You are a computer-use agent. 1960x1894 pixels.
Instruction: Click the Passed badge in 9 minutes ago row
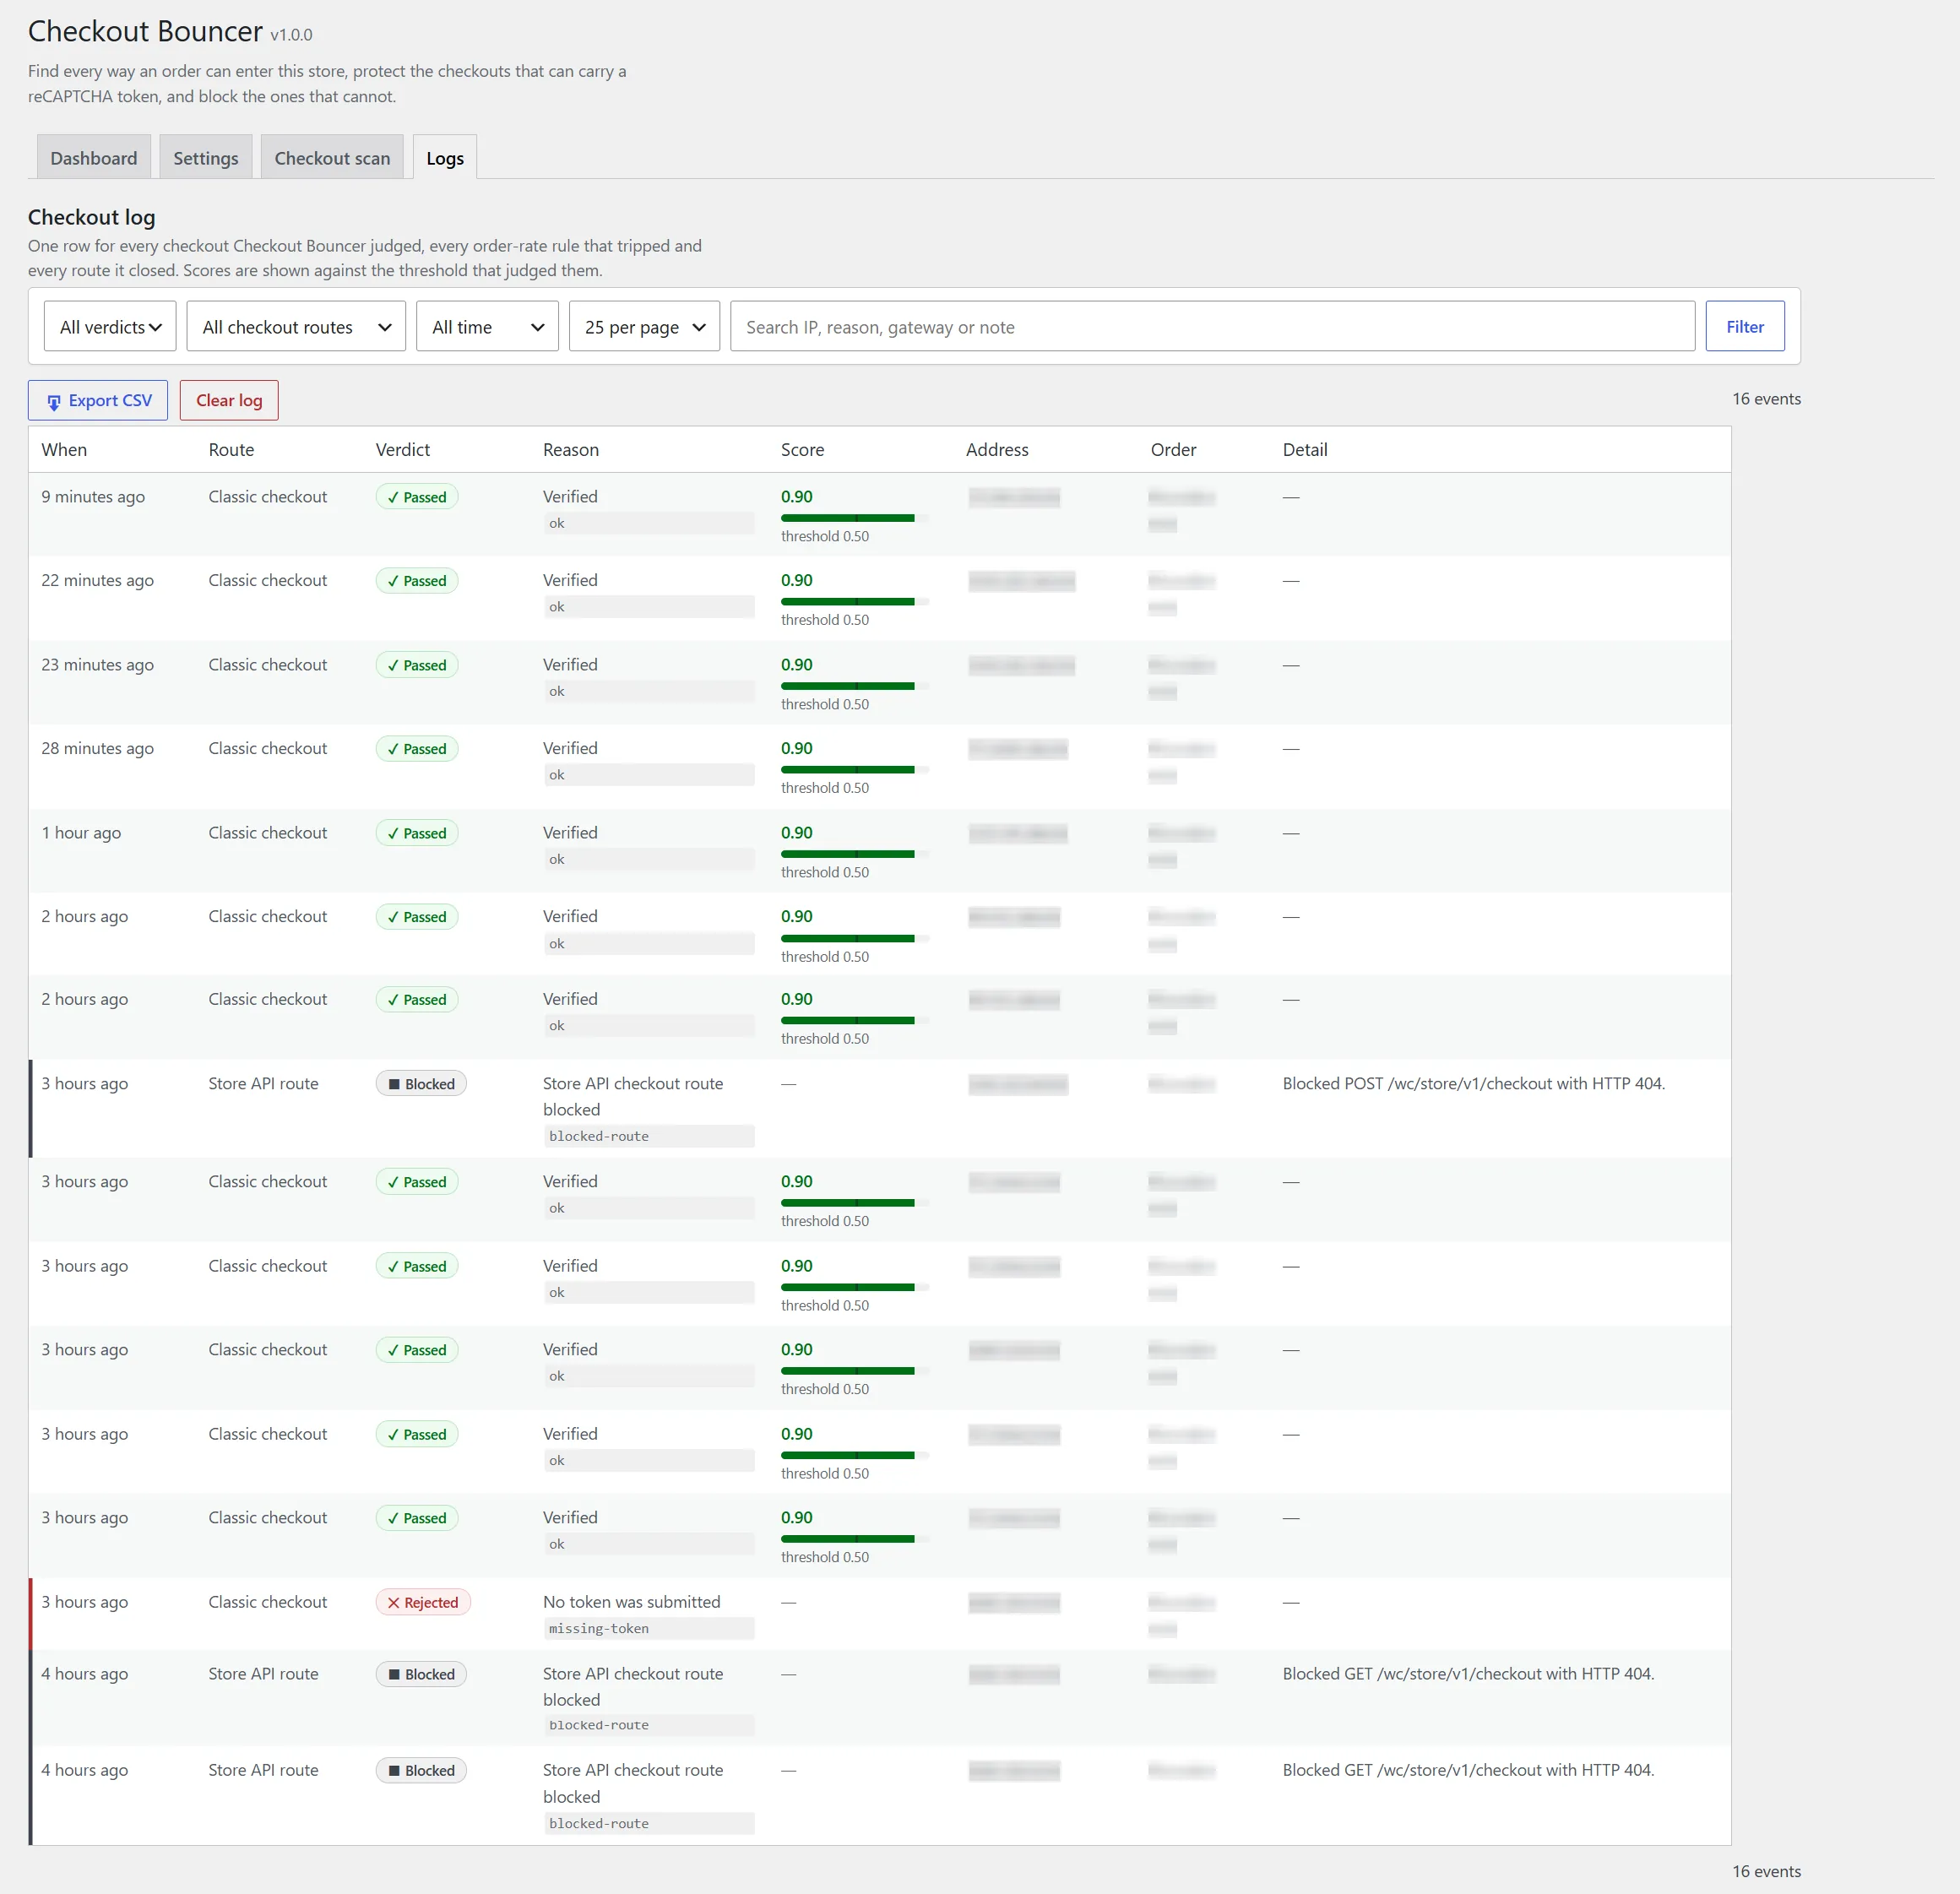pos(417,497)
